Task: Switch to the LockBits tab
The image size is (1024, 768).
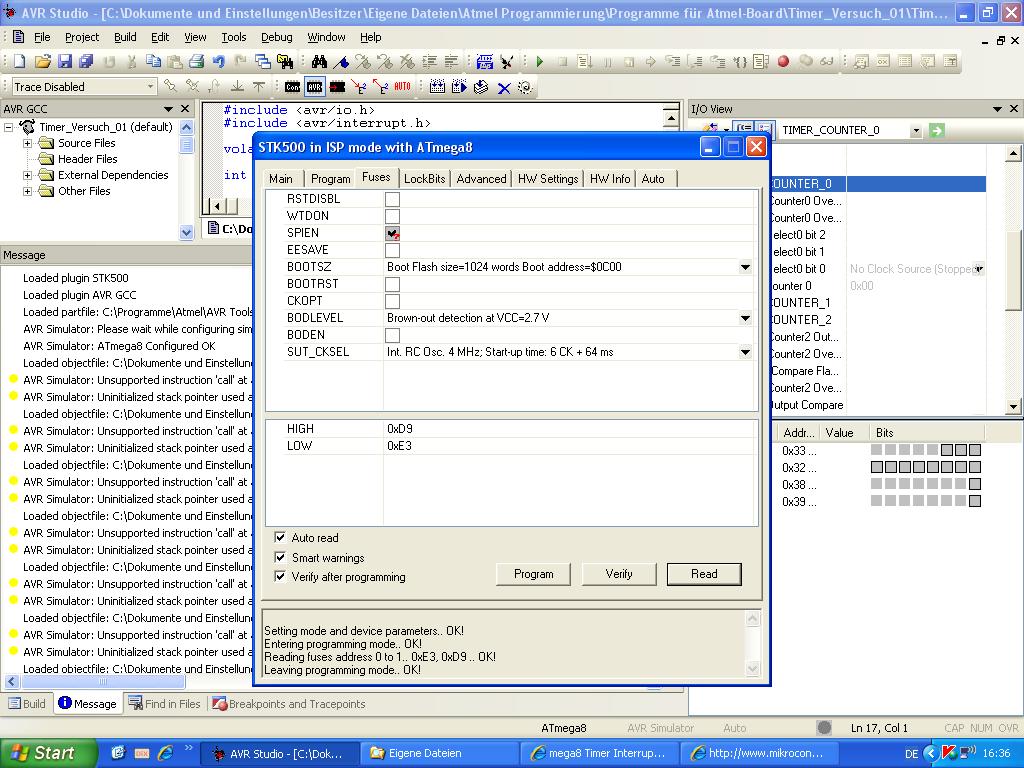Action: 424,179
